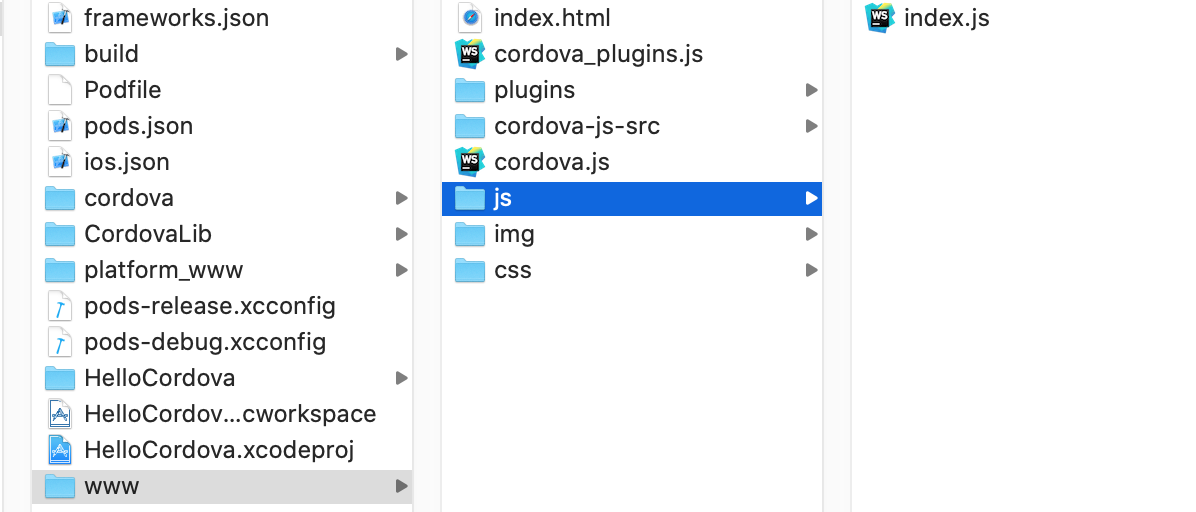This screenshot has height=512, width=1196.
Task: Open the css folder's disclosure arrow
Action: point(811,270)
